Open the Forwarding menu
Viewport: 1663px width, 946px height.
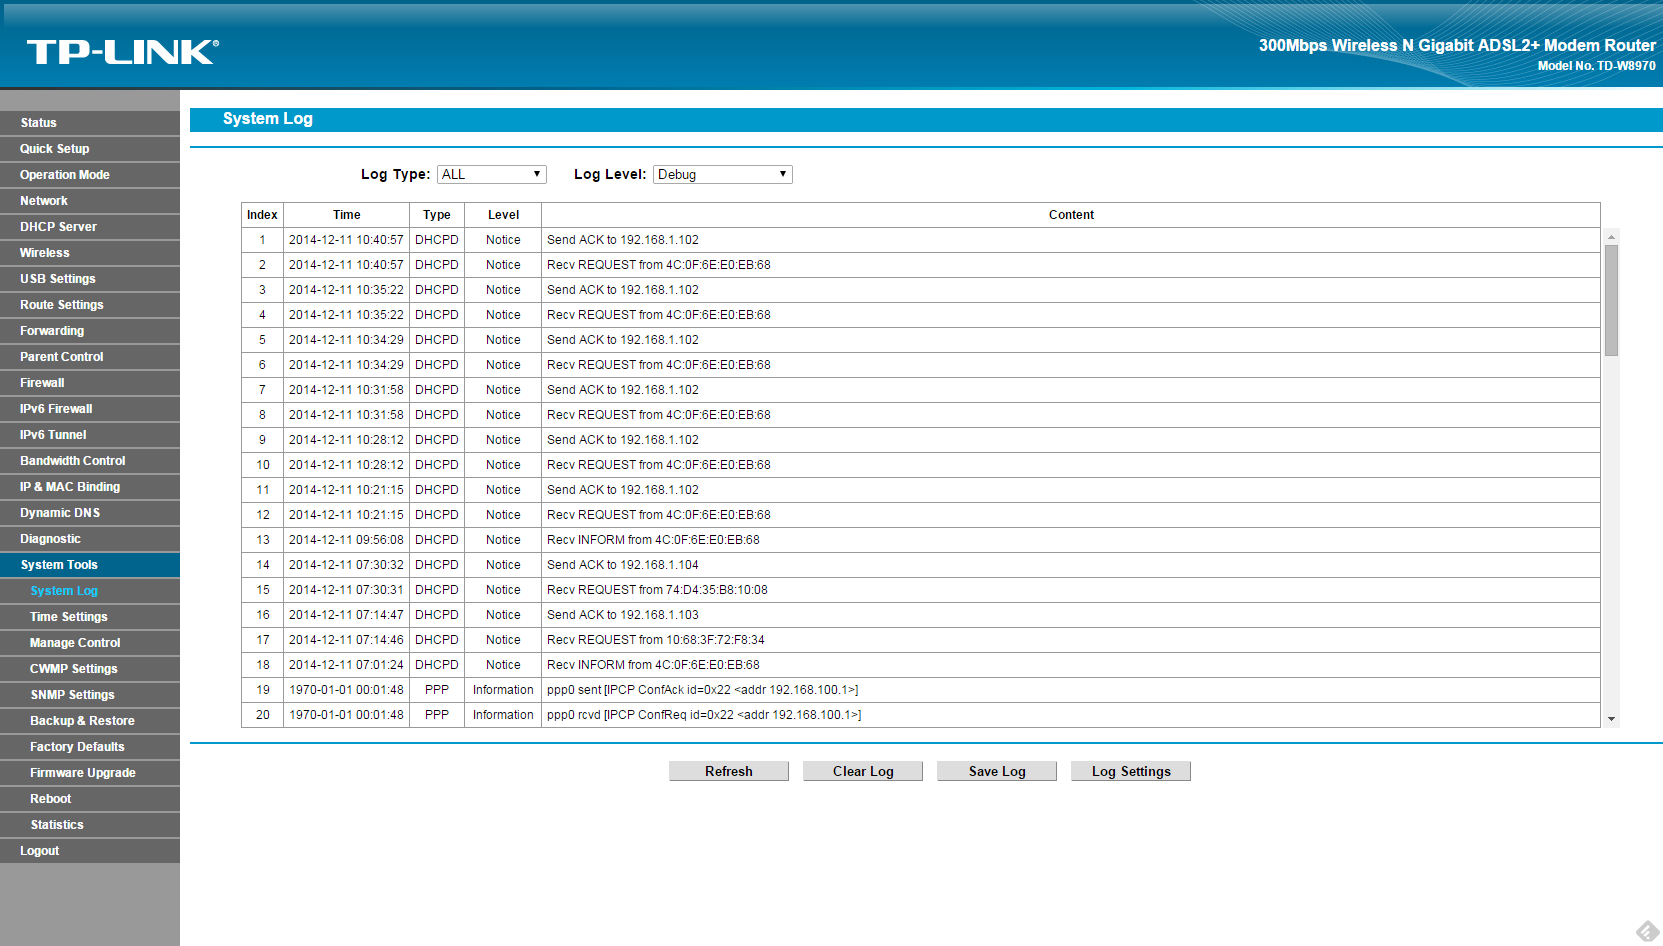90,331
